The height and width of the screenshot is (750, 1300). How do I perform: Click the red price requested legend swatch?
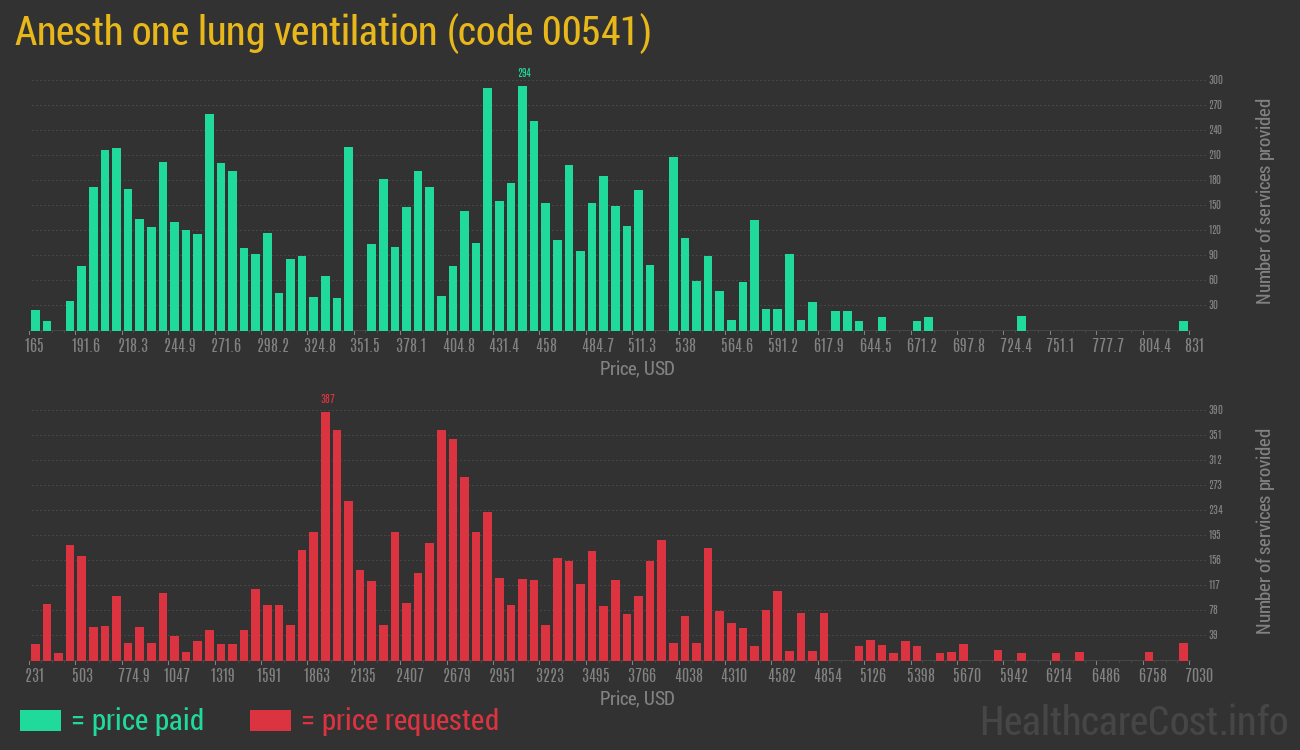tap(270, 720)
